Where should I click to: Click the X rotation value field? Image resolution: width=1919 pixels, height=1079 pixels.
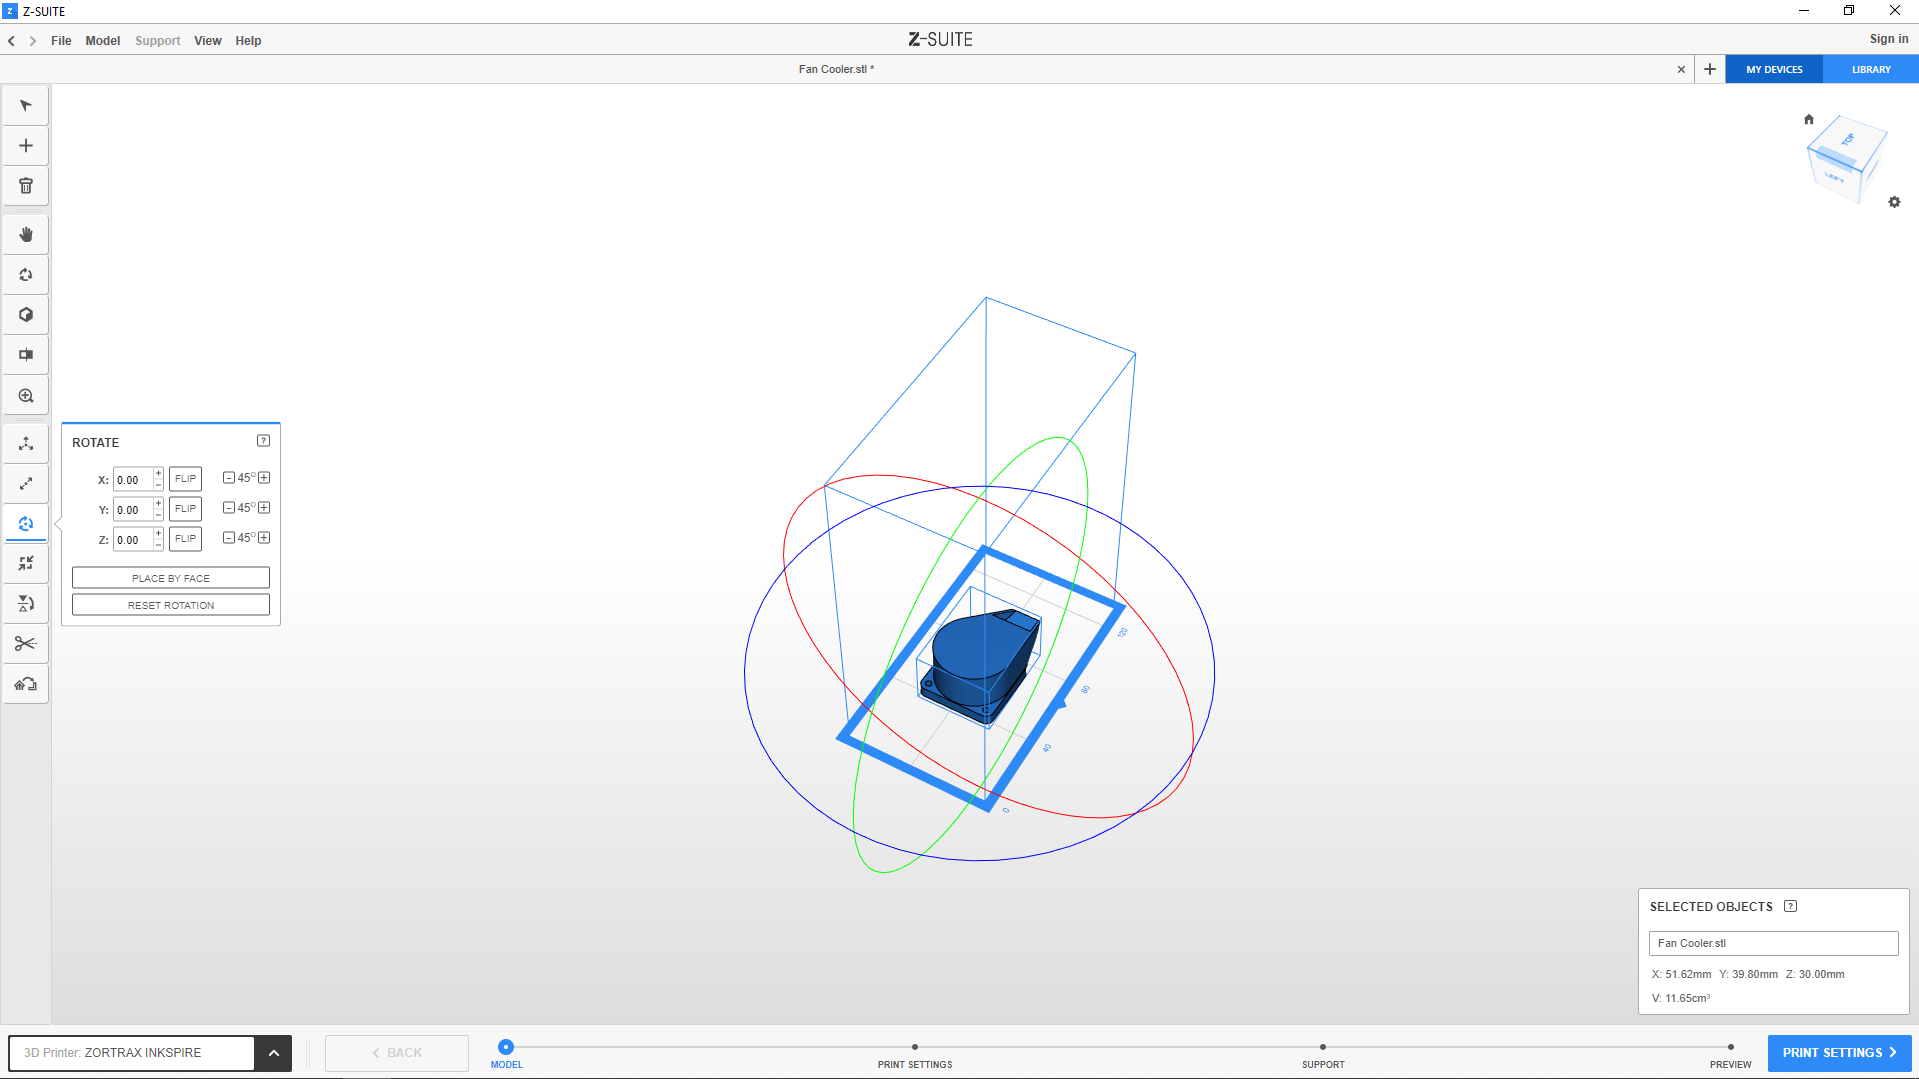click(132, 480)
